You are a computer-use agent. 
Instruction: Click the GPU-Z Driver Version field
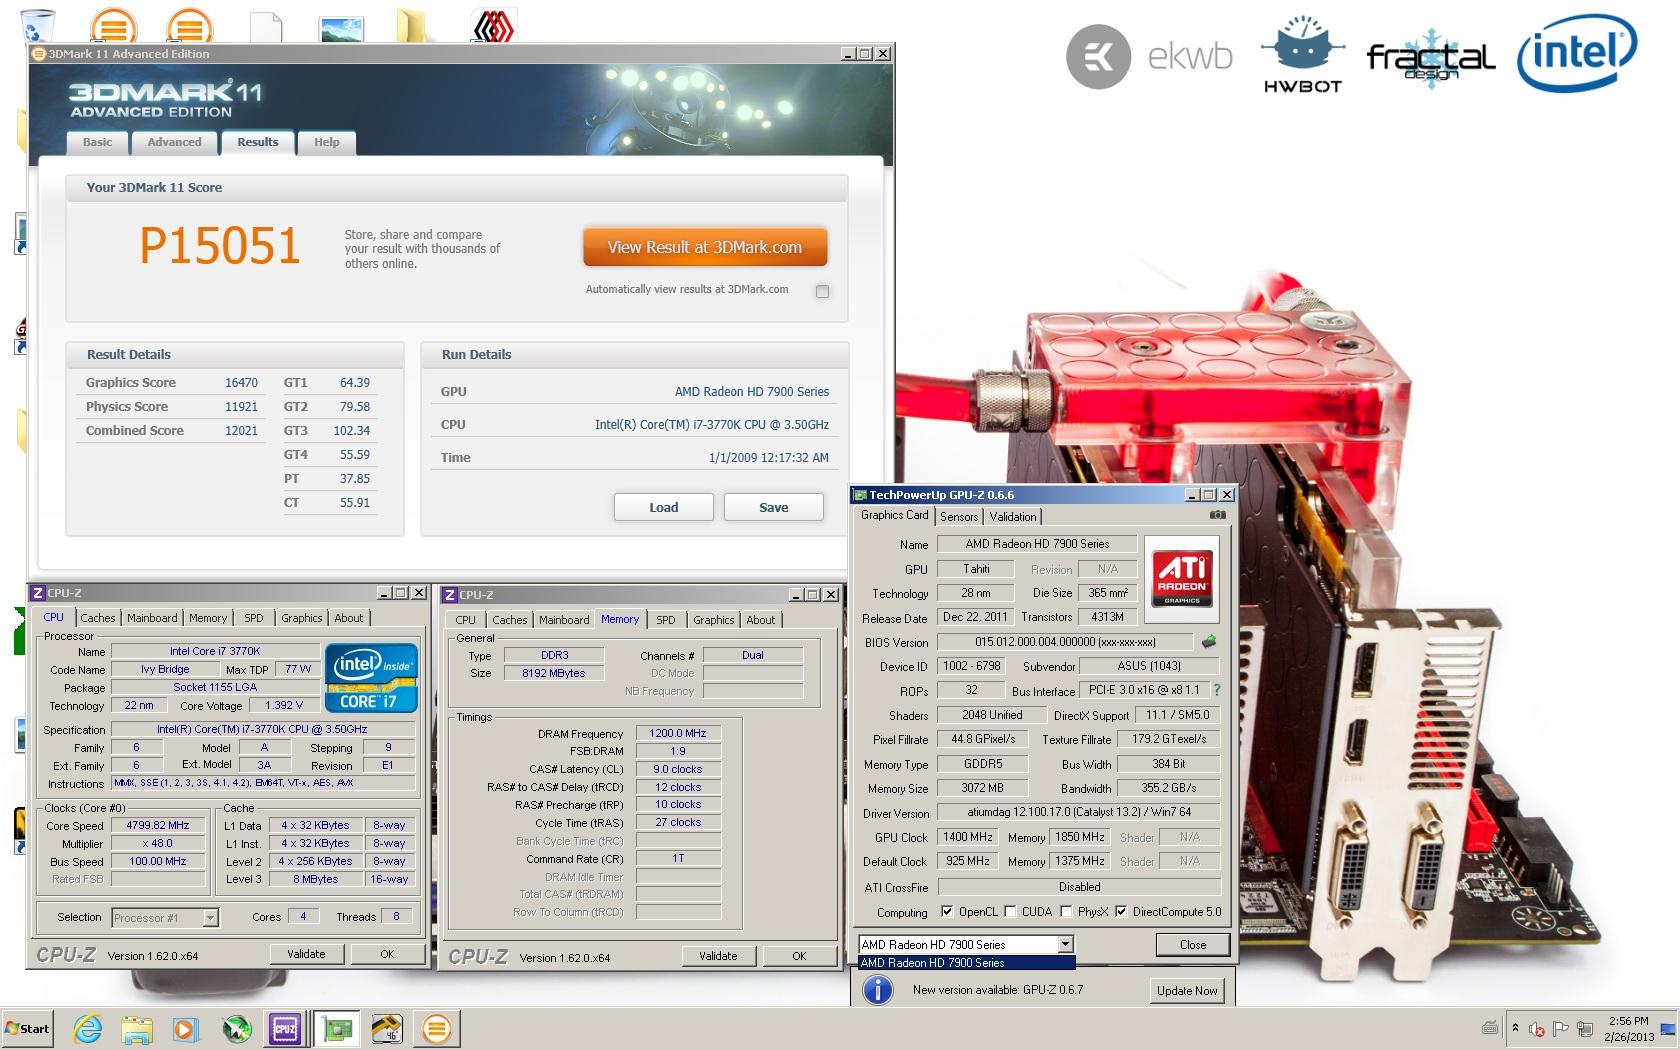(1079, 812)
